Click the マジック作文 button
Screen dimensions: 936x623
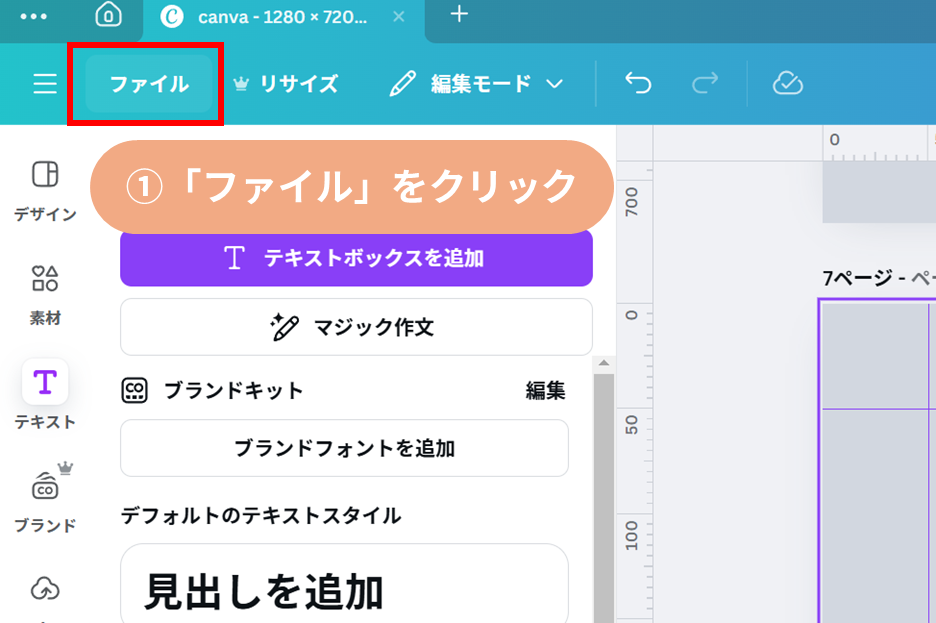[356, 327]
